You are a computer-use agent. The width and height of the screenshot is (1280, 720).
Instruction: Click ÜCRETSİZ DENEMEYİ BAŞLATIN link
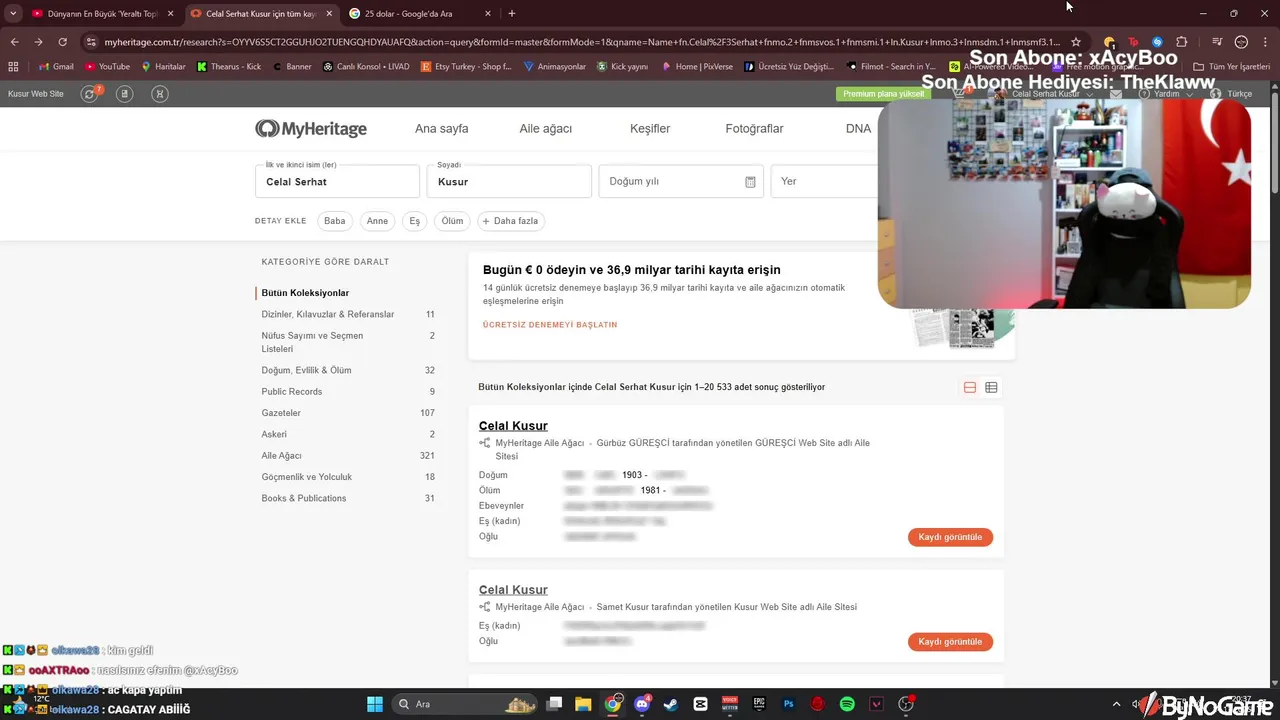pos(550,325)
